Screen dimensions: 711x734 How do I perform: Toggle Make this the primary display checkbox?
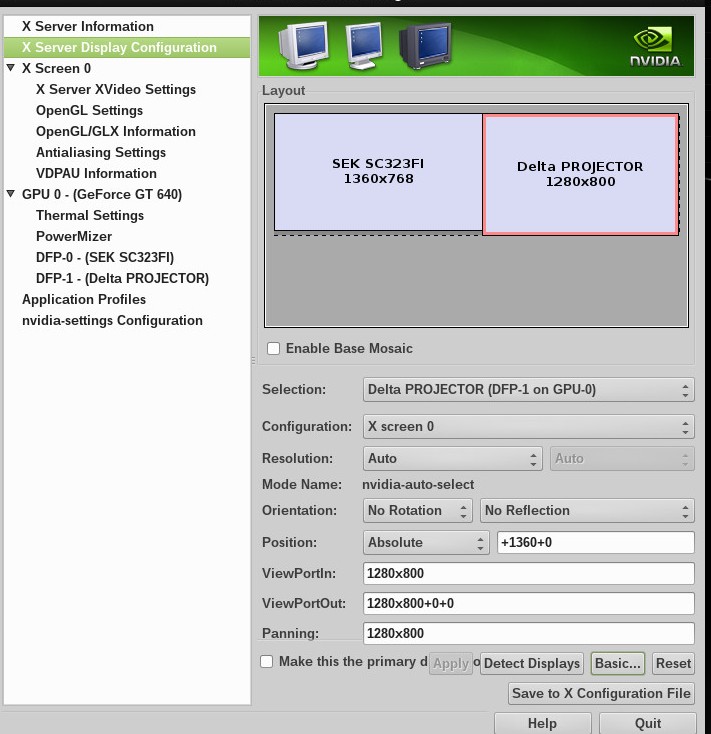point(267,661)
